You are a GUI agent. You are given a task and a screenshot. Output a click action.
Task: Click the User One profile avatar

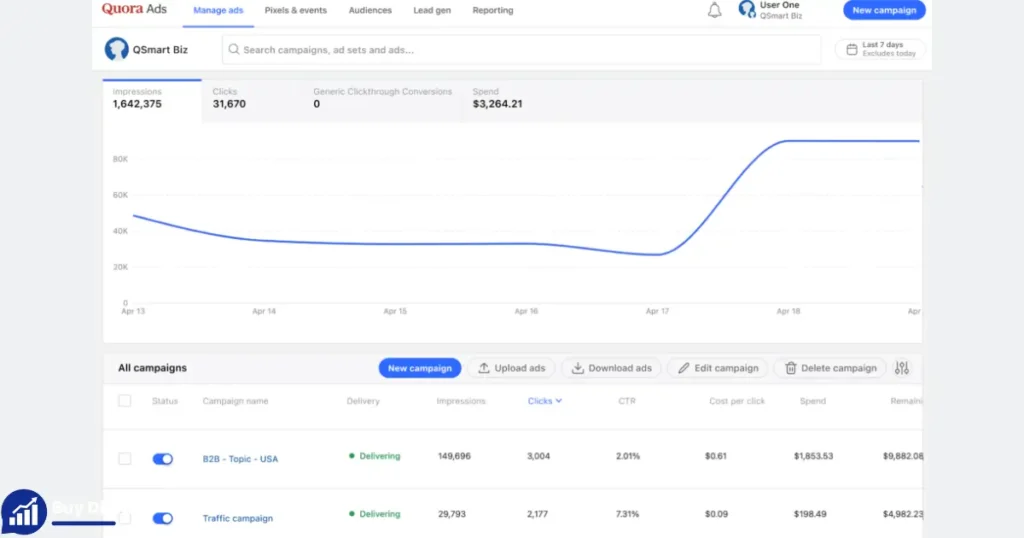pyautogui.click(x=746, y=9)
